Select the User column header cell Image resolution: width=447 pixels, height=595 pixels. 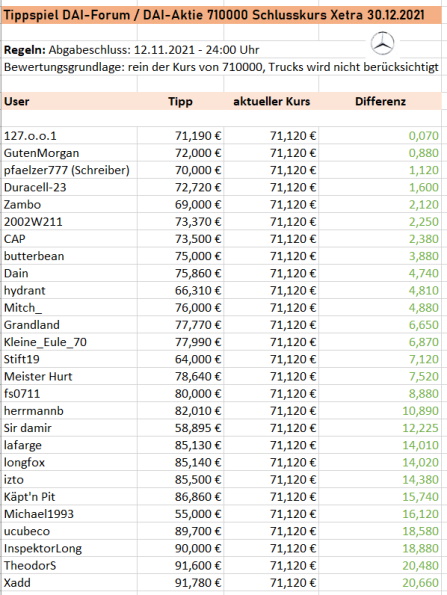(69, 101)
